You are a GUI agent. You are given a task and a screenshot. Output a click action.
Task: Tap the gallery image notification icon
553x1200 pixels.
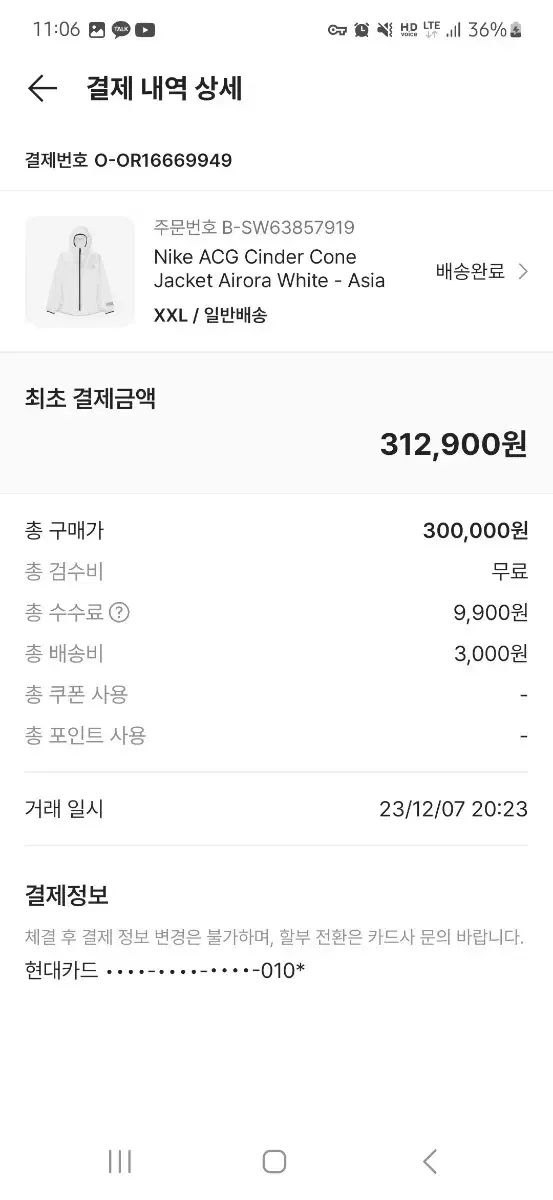coord(97,30)
